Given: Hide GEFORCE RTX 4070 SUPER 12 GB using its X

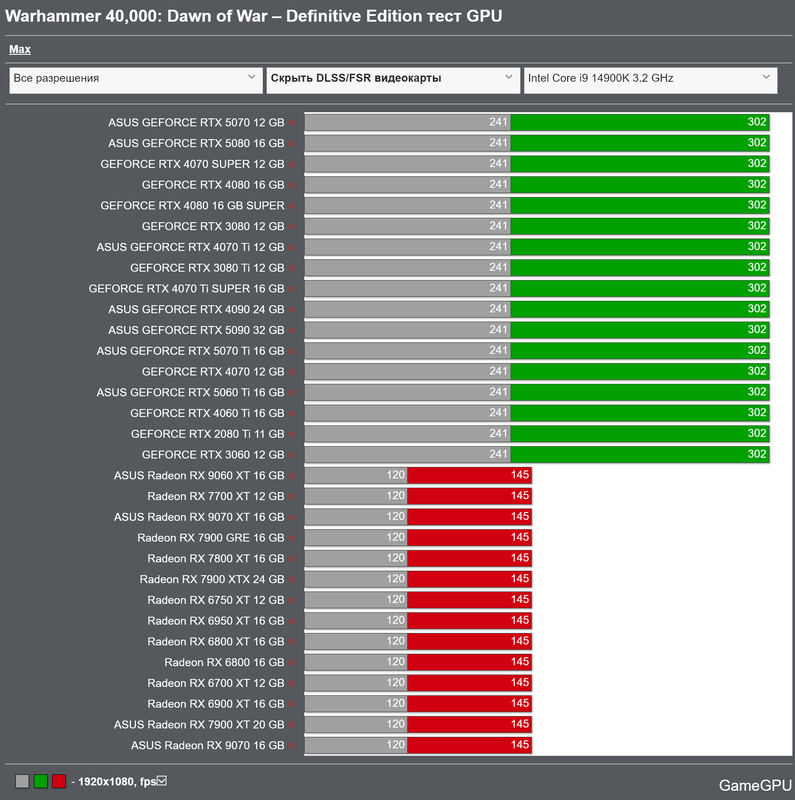Looking at the screenshot, I should 291,165.
